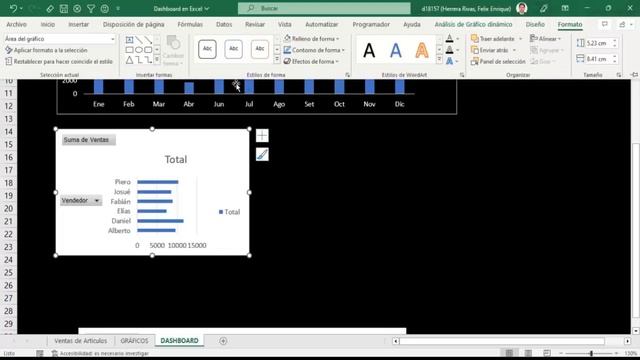Click the user account profile picture
The height and width of the screenshot is (360, 640).
coord(522,8)
